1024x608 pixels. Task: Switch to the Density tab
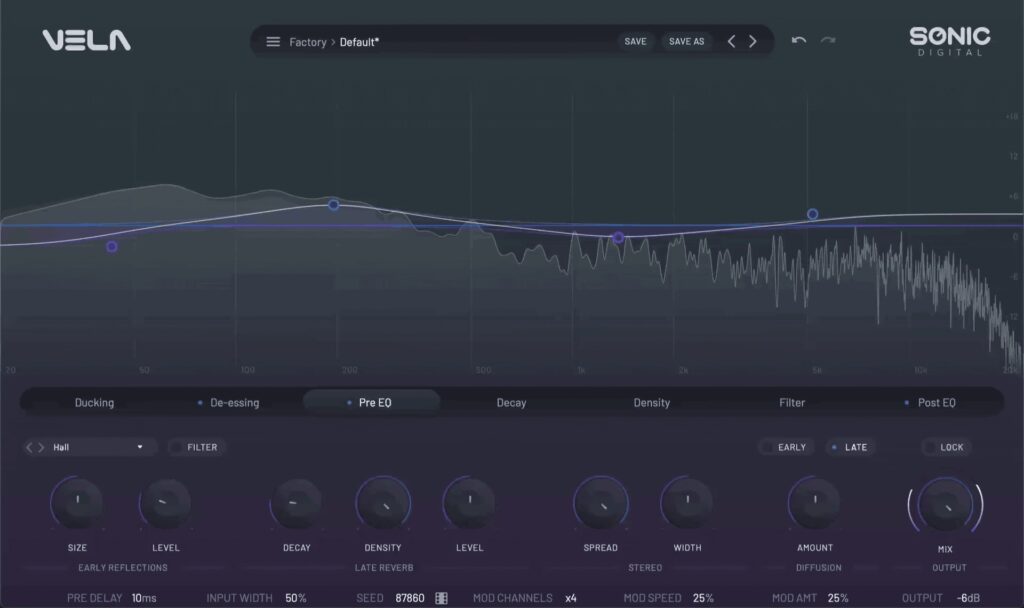pos(652,403)
